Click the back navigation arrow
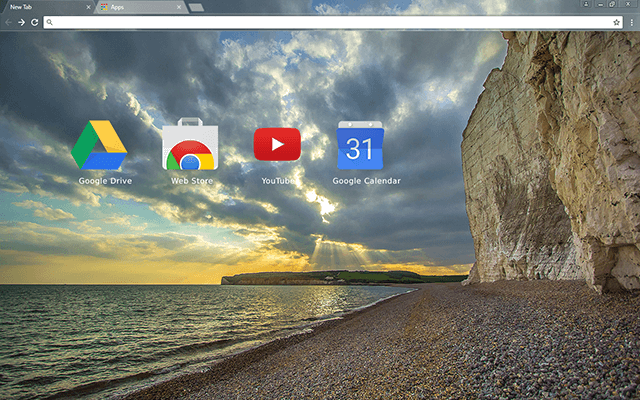The width and height of the screenshot is (640, 400). coord(8,21)
